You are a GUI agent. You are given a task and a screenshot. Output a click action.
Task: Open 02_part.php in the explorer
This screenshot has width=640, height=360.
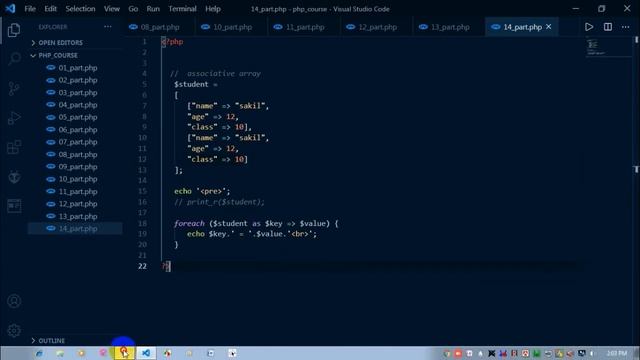(78, 80)
